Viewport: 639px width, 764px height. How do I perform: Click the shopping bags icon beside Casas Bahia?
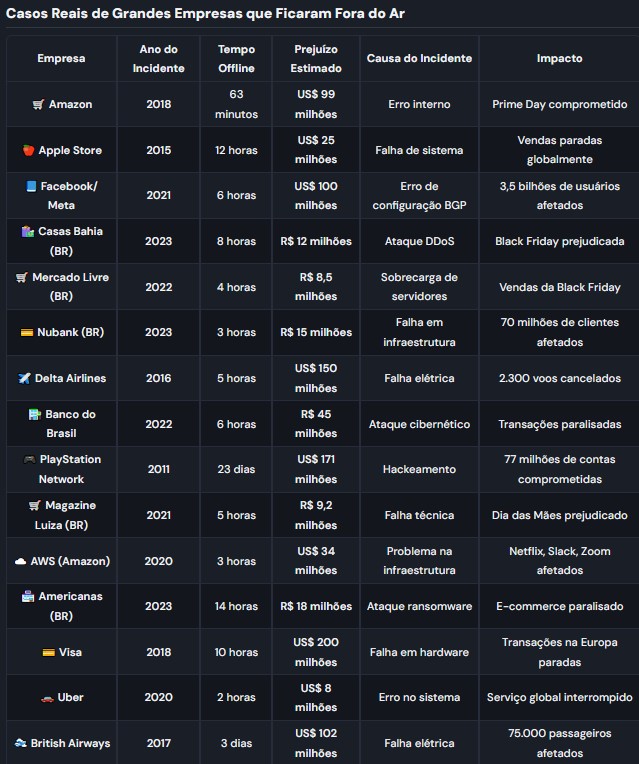click(x=27, y=232)
